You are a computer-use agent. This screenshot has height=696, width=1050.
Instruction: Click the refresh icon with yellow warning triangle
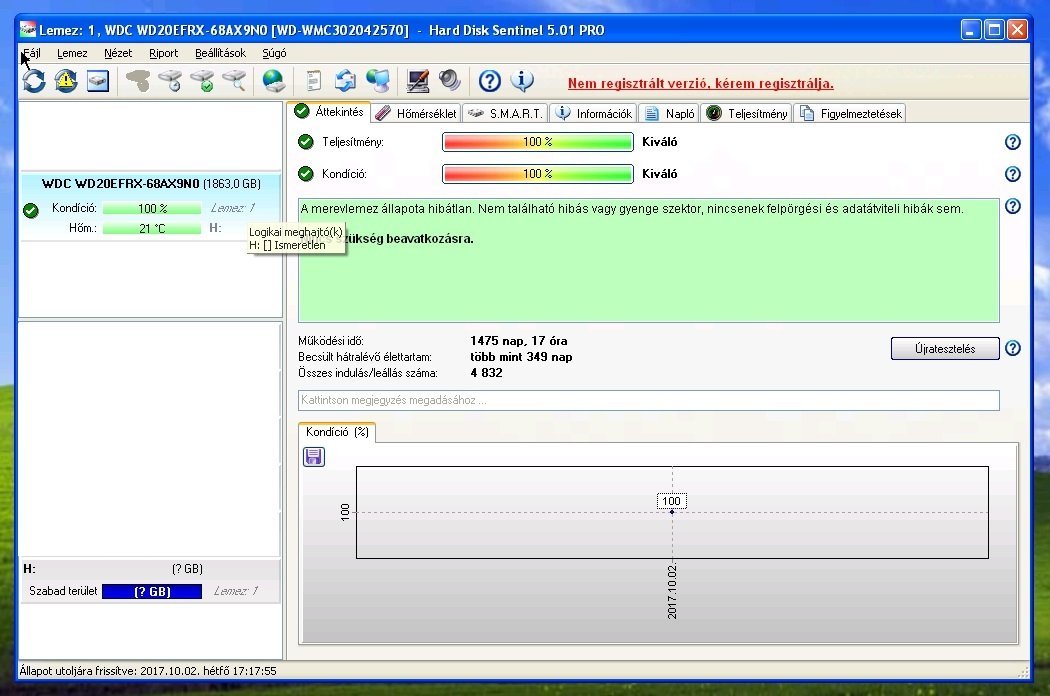point(66,81)
